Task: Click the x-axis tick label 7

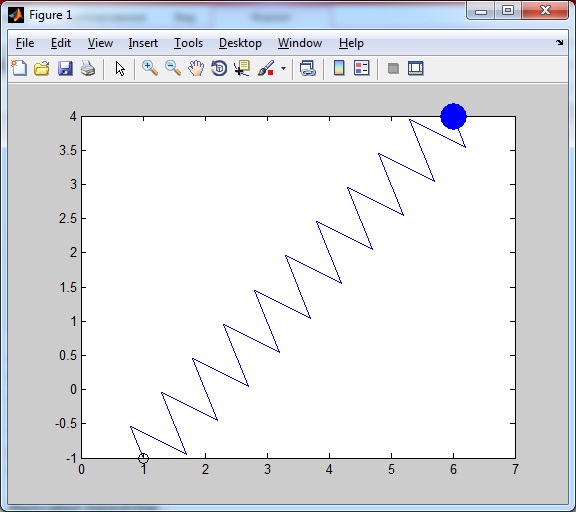Action: tap(515, 469)
